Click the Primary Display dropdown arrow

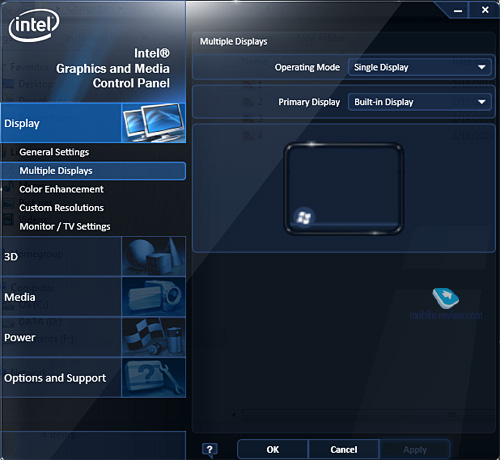(x=482, y=102)
